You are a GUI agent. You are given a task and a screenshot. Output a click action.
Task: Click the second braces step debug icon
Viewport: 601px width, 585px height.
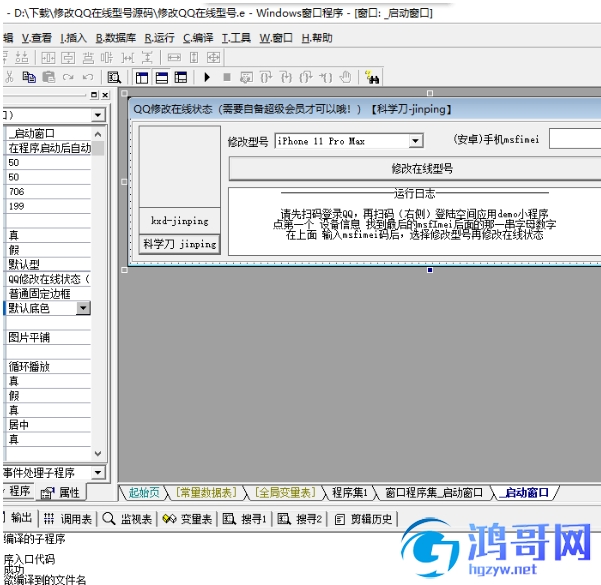point(286,77)
